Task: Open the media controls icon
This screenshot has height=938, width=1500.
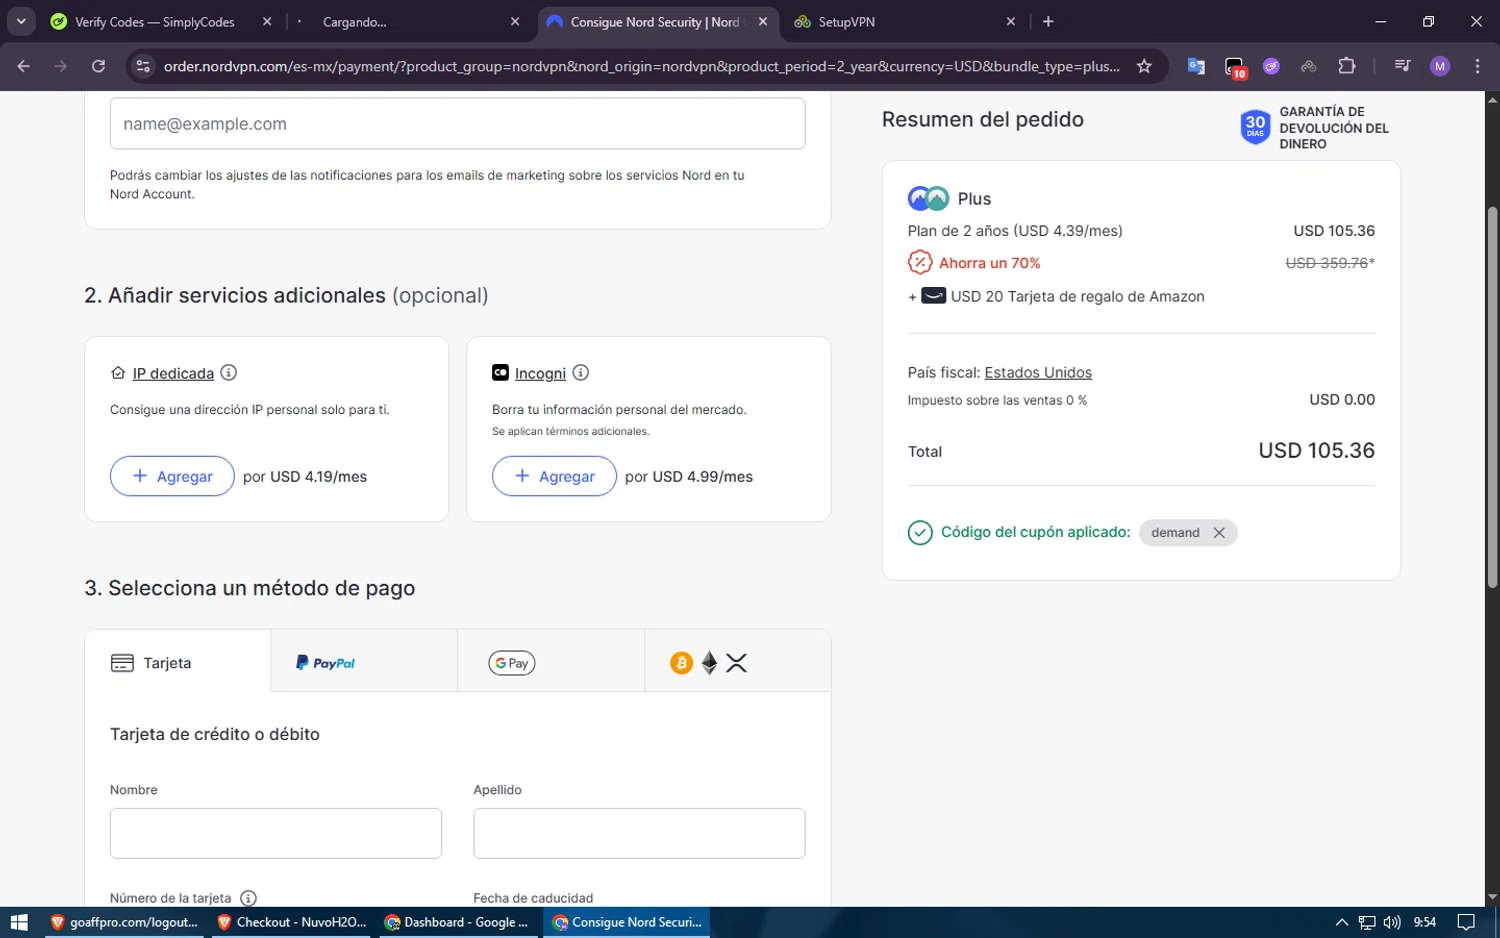Action: pos(1402,66)
